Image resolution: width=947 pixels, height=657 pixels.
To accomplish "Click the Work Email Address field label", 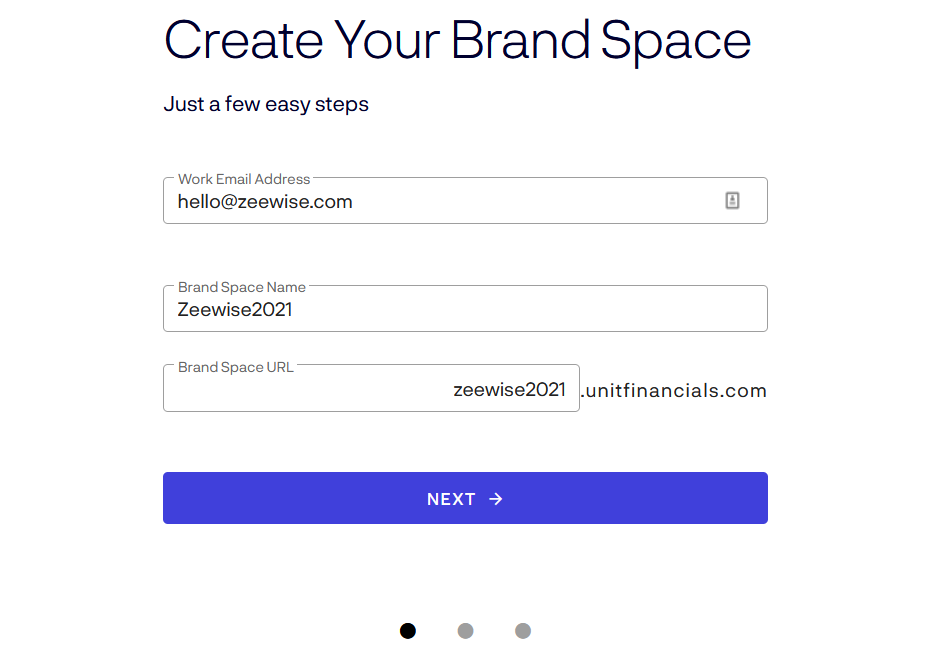I will click(243, 179).
